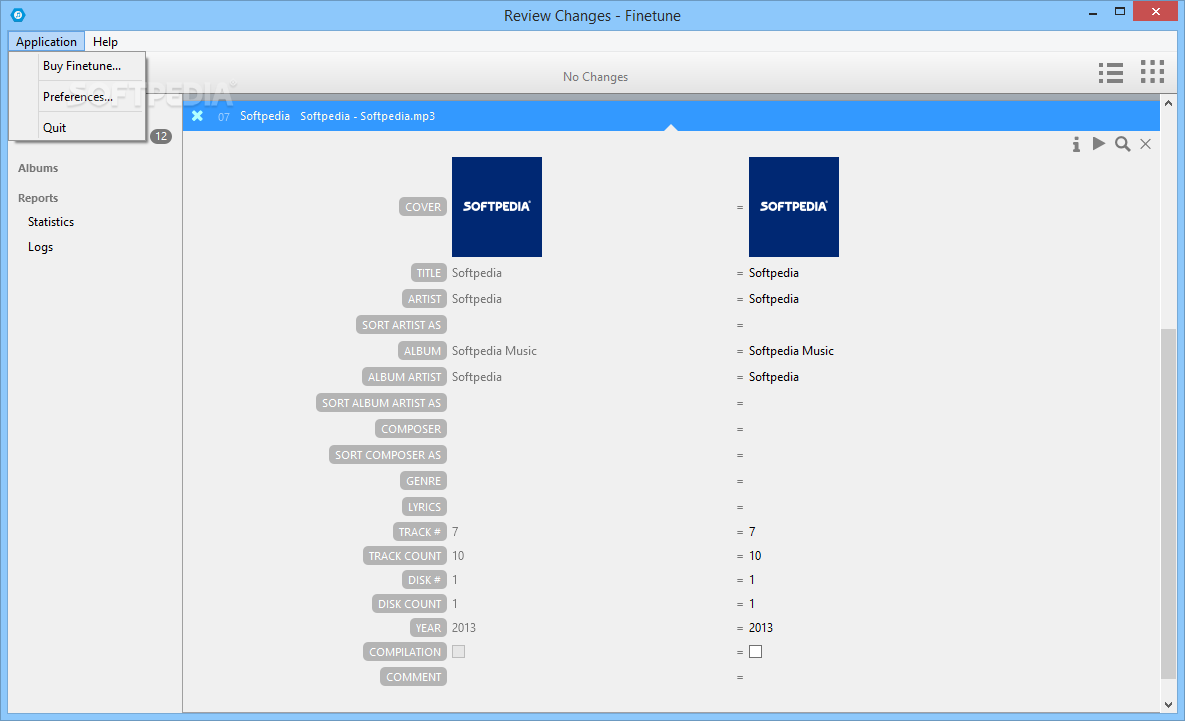Choose Buy Finetune... from the menu

pos(82,66)
